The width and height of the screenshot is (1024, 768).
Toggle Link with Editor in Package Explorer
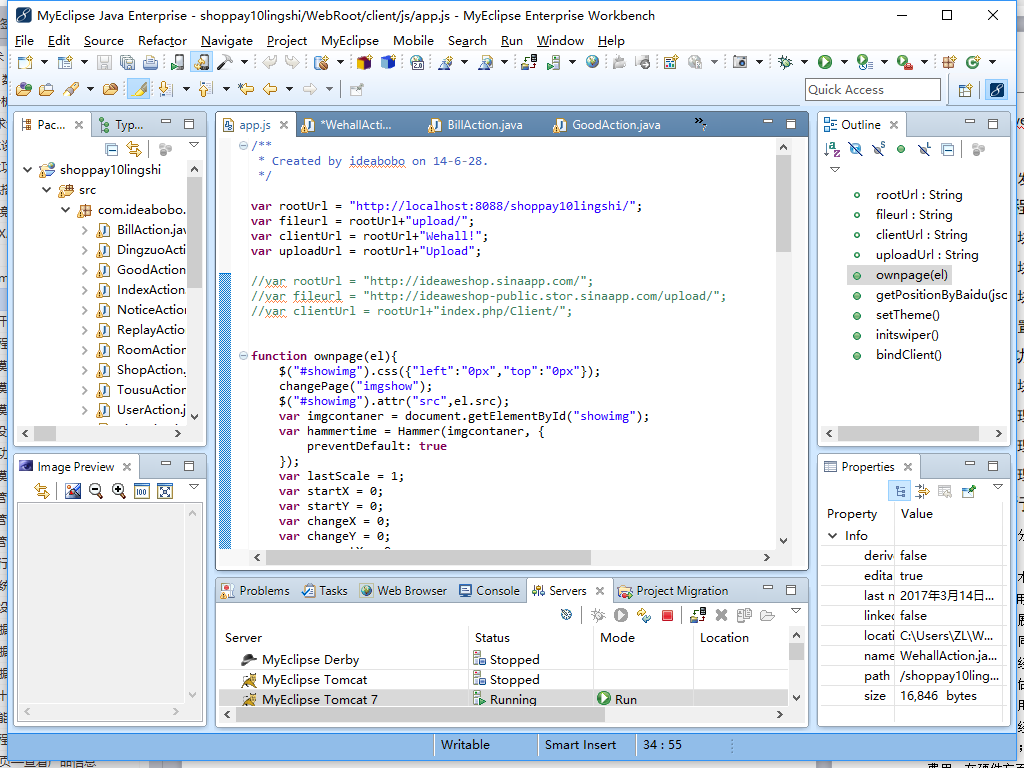pyautogui.click(x=134, y=149)
